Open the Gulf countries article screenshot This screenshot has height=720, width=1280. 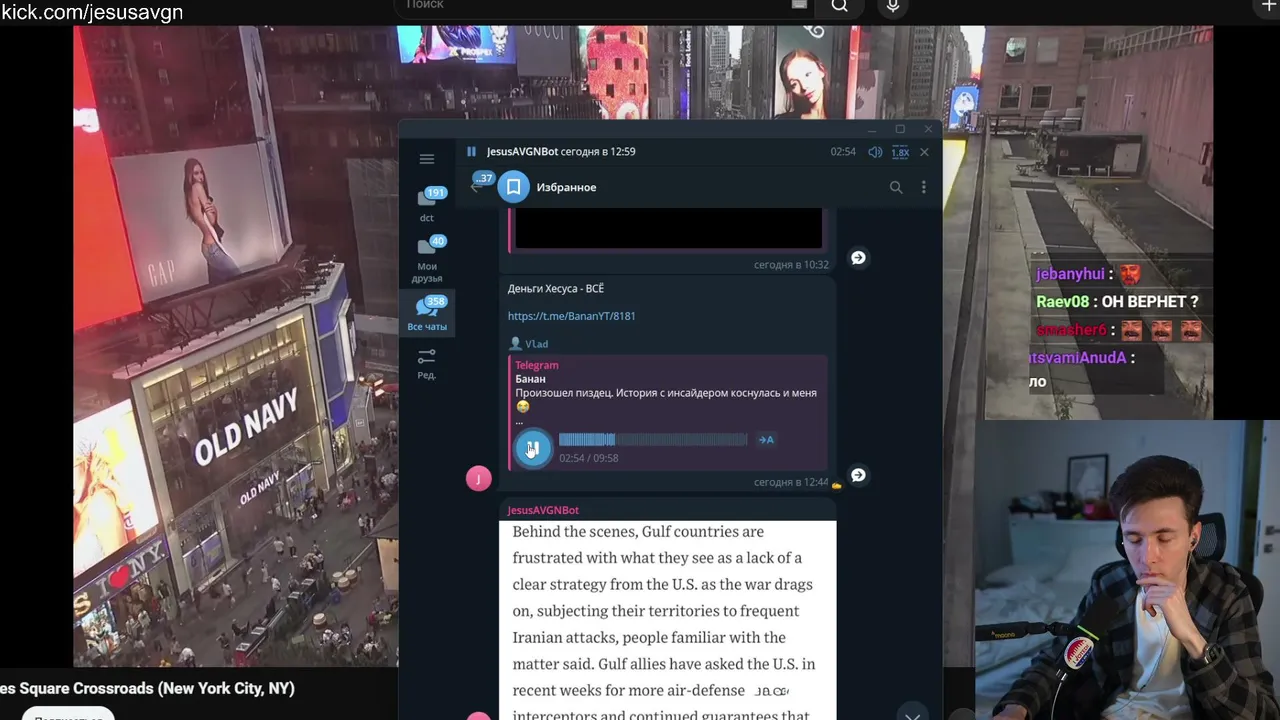668,620
